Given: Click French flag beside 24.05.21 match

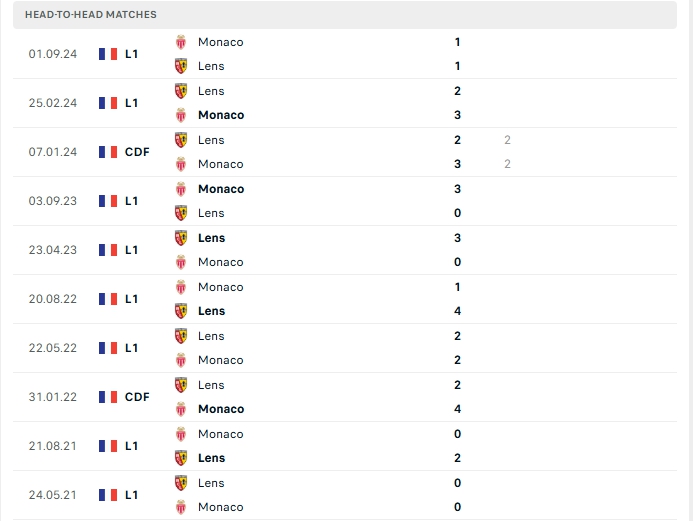Looking at the screenshot, I should (x=108, y=495).
